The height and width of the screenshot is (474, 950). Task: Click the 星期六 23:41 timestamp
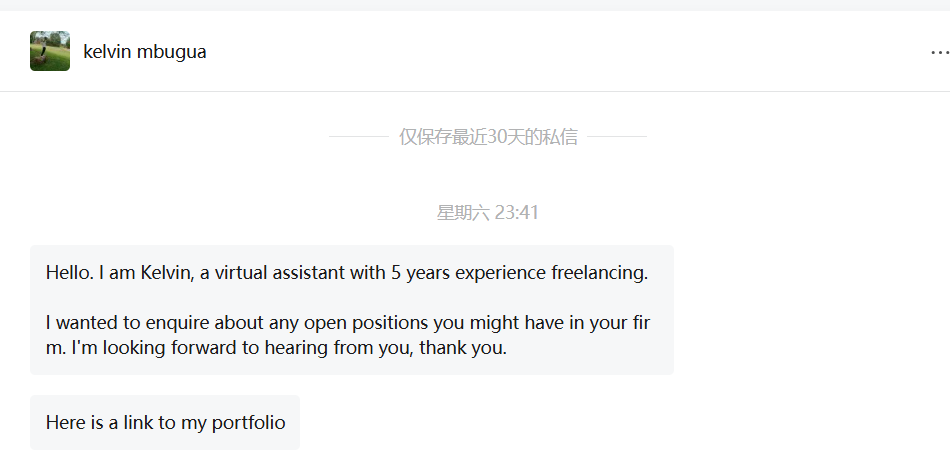pyautogui.click(x=488, y=212)
